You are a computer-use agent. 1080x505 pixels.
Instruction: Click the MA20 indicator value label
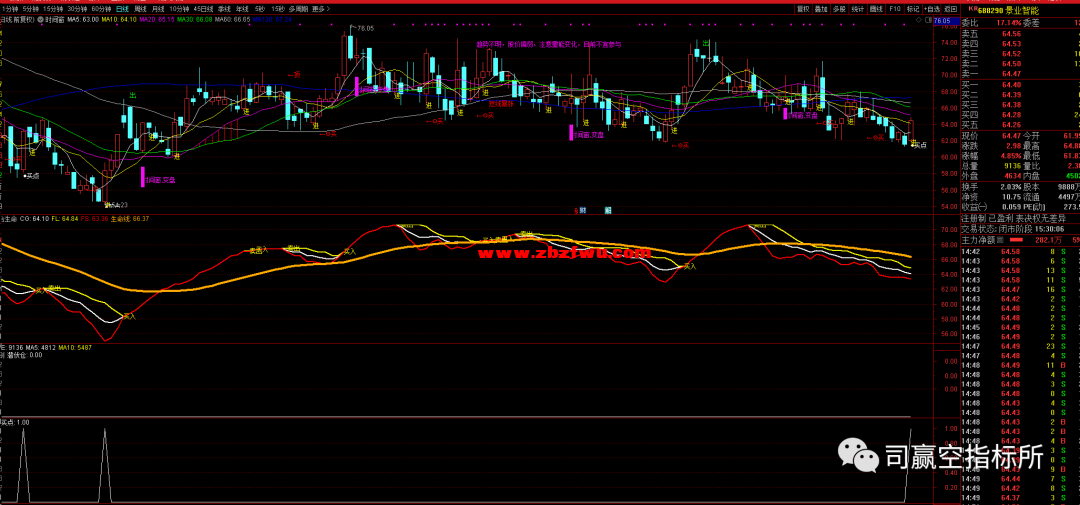click(157, 20)
